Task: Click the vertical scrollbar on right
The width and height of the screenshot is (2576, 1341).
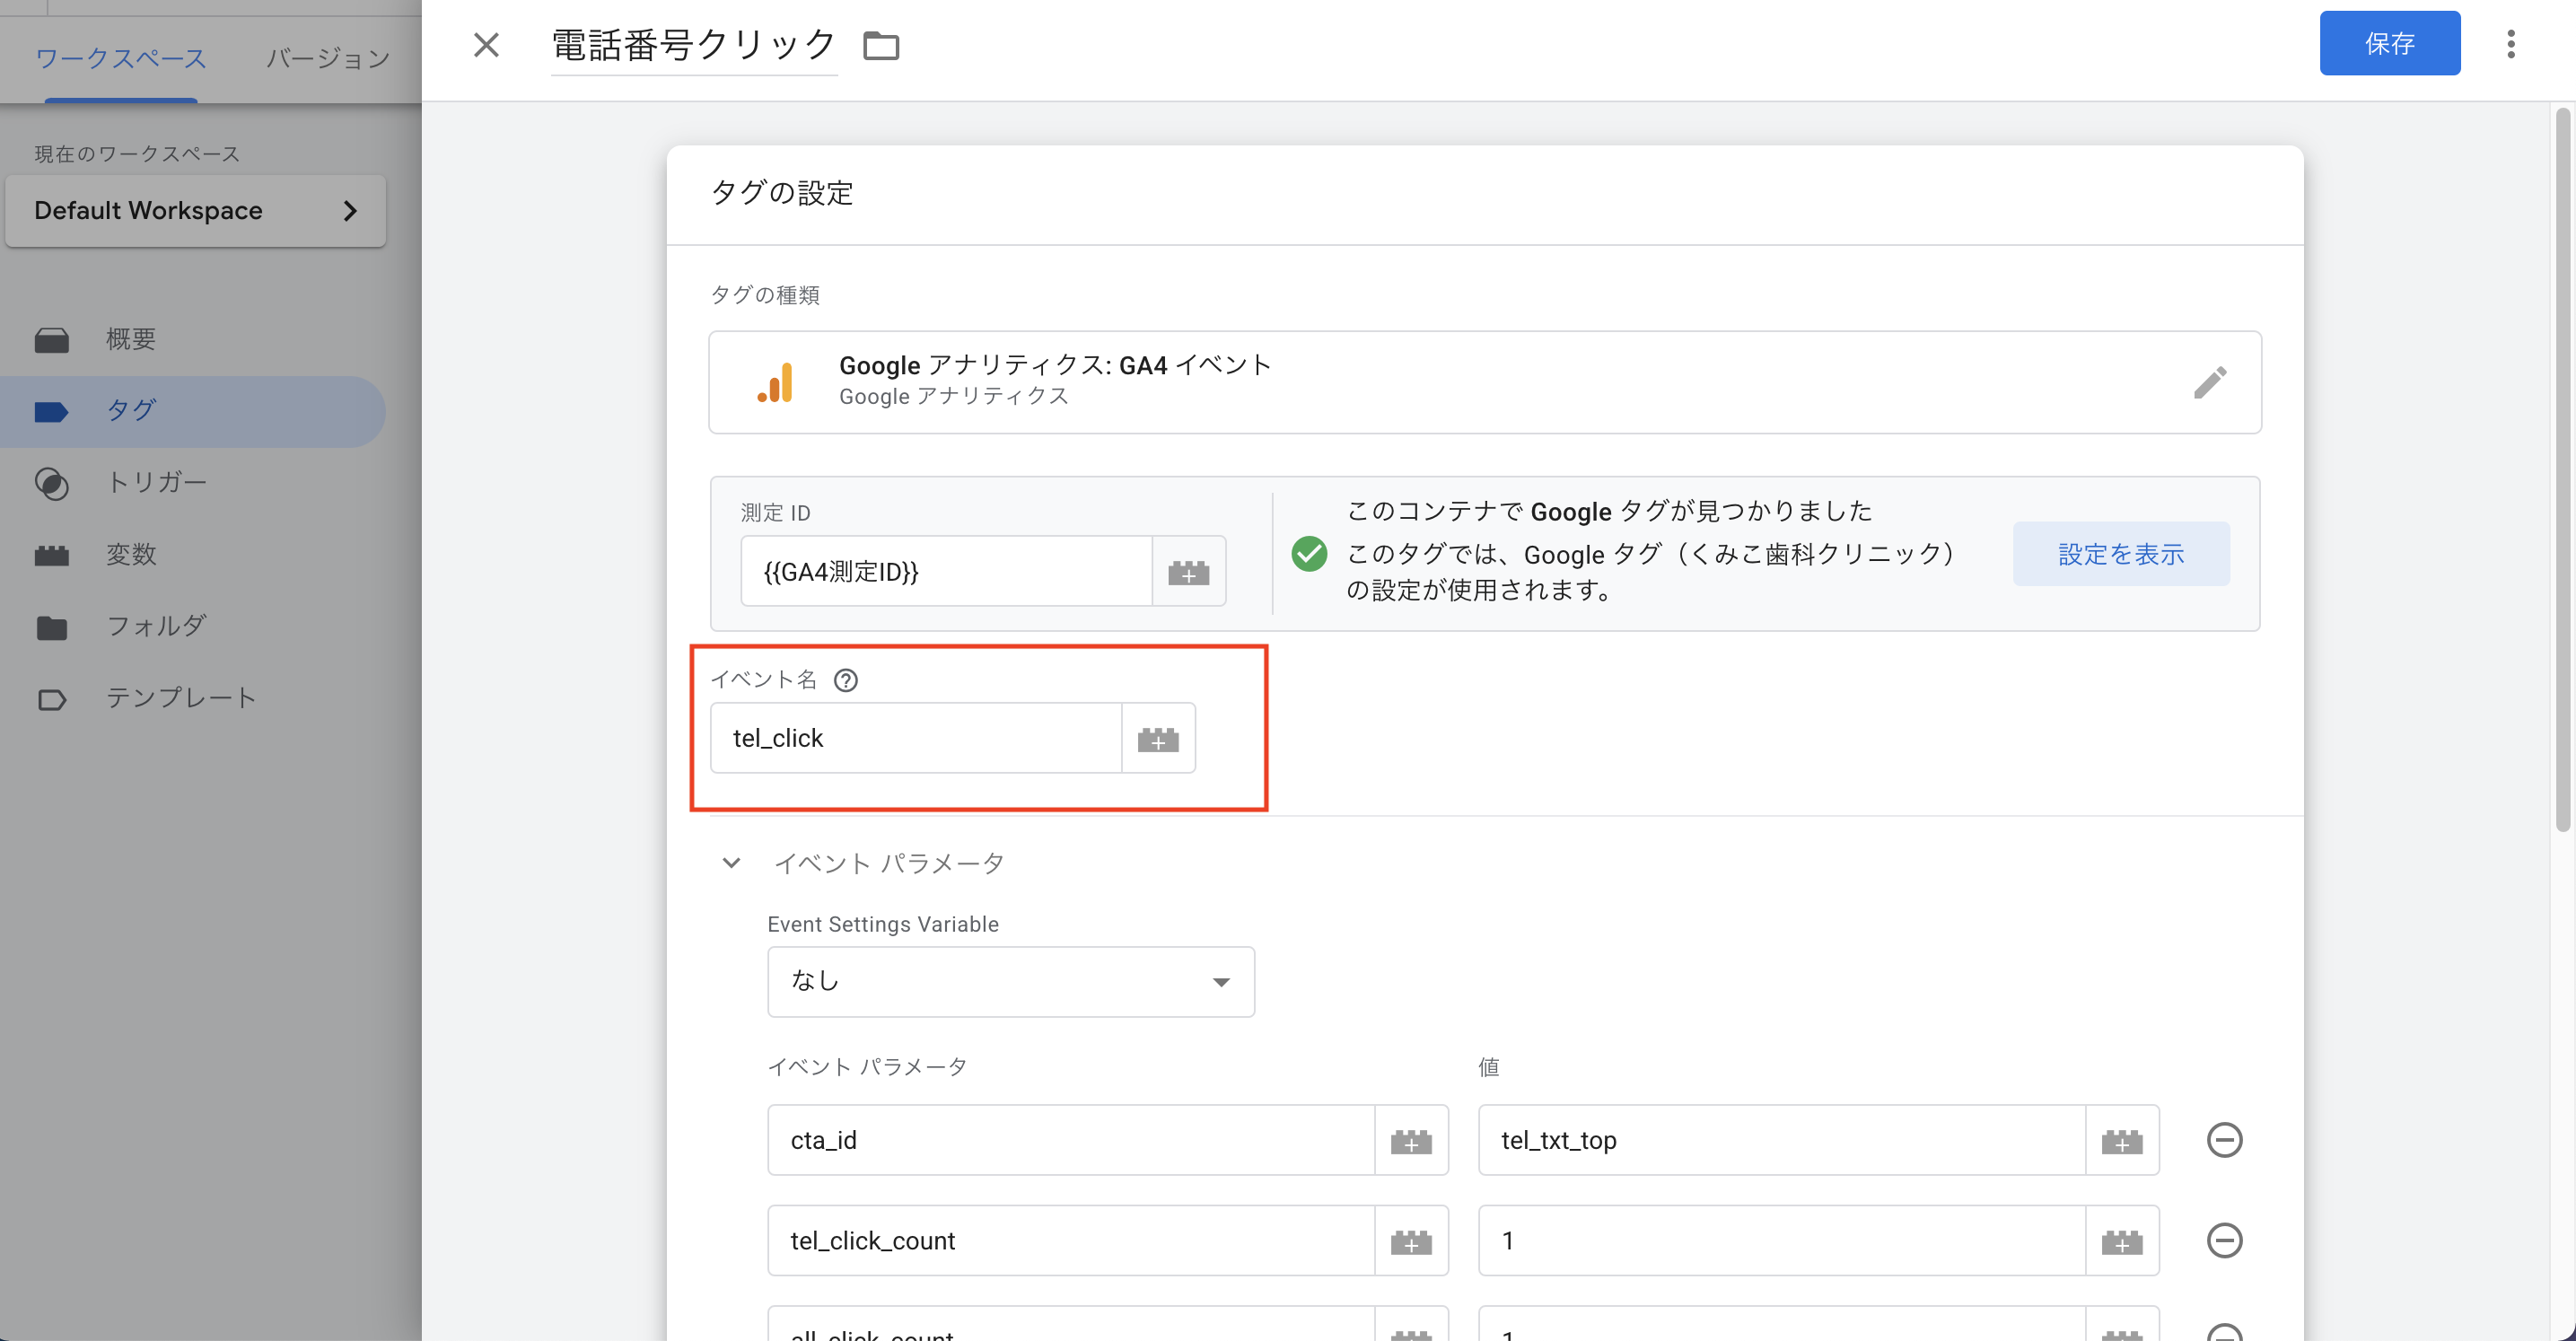Action: (2562, 470)
